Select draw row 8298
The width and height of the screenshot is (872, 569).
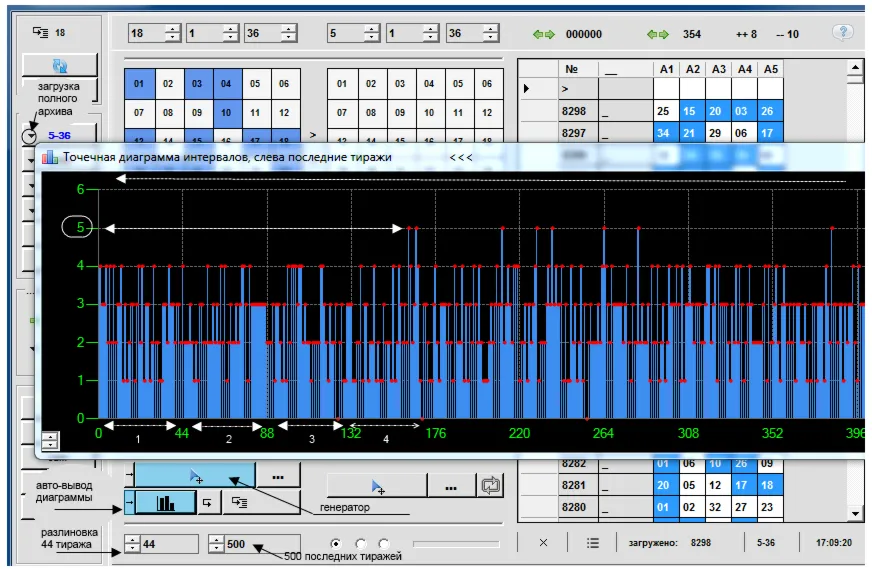651,111
